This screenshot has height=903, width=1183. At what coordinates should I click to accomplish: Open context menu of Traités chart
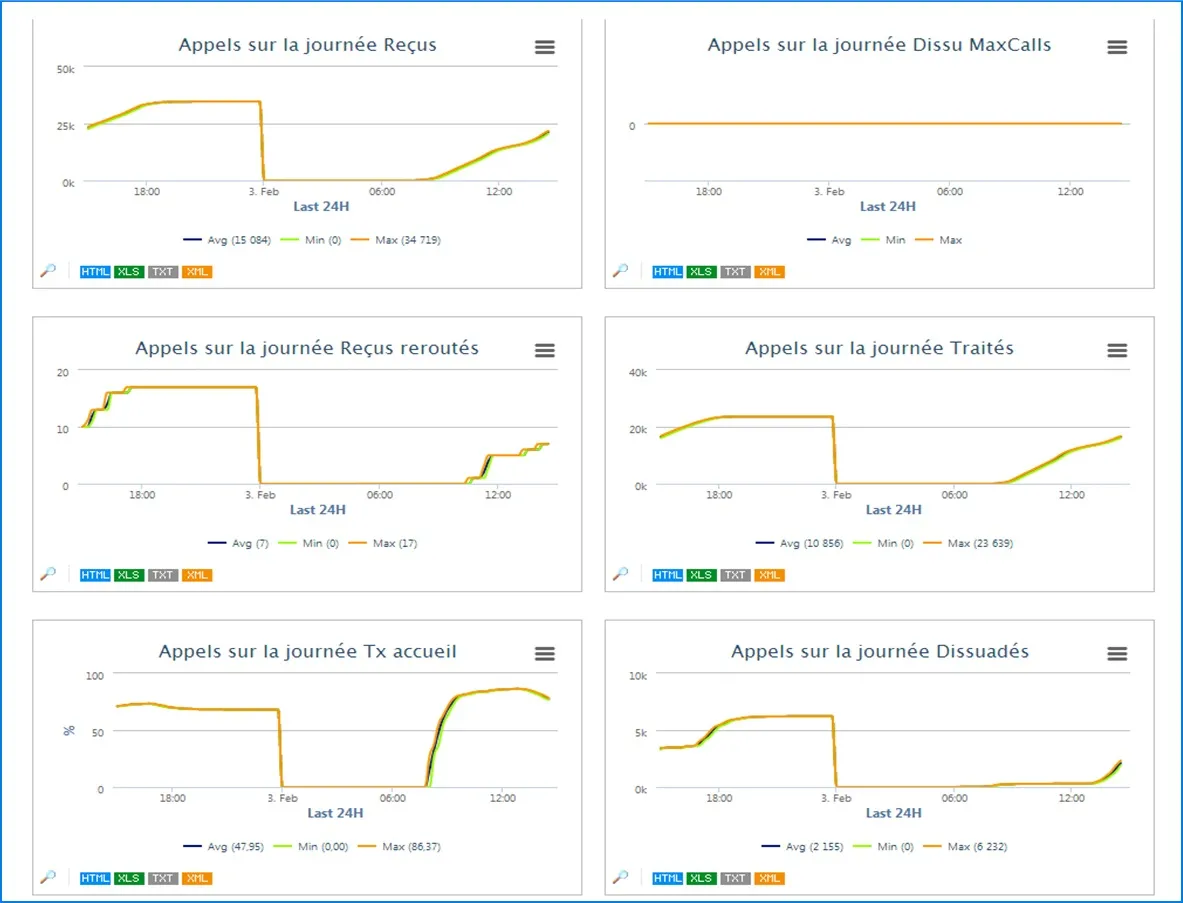click(1117, 350)
